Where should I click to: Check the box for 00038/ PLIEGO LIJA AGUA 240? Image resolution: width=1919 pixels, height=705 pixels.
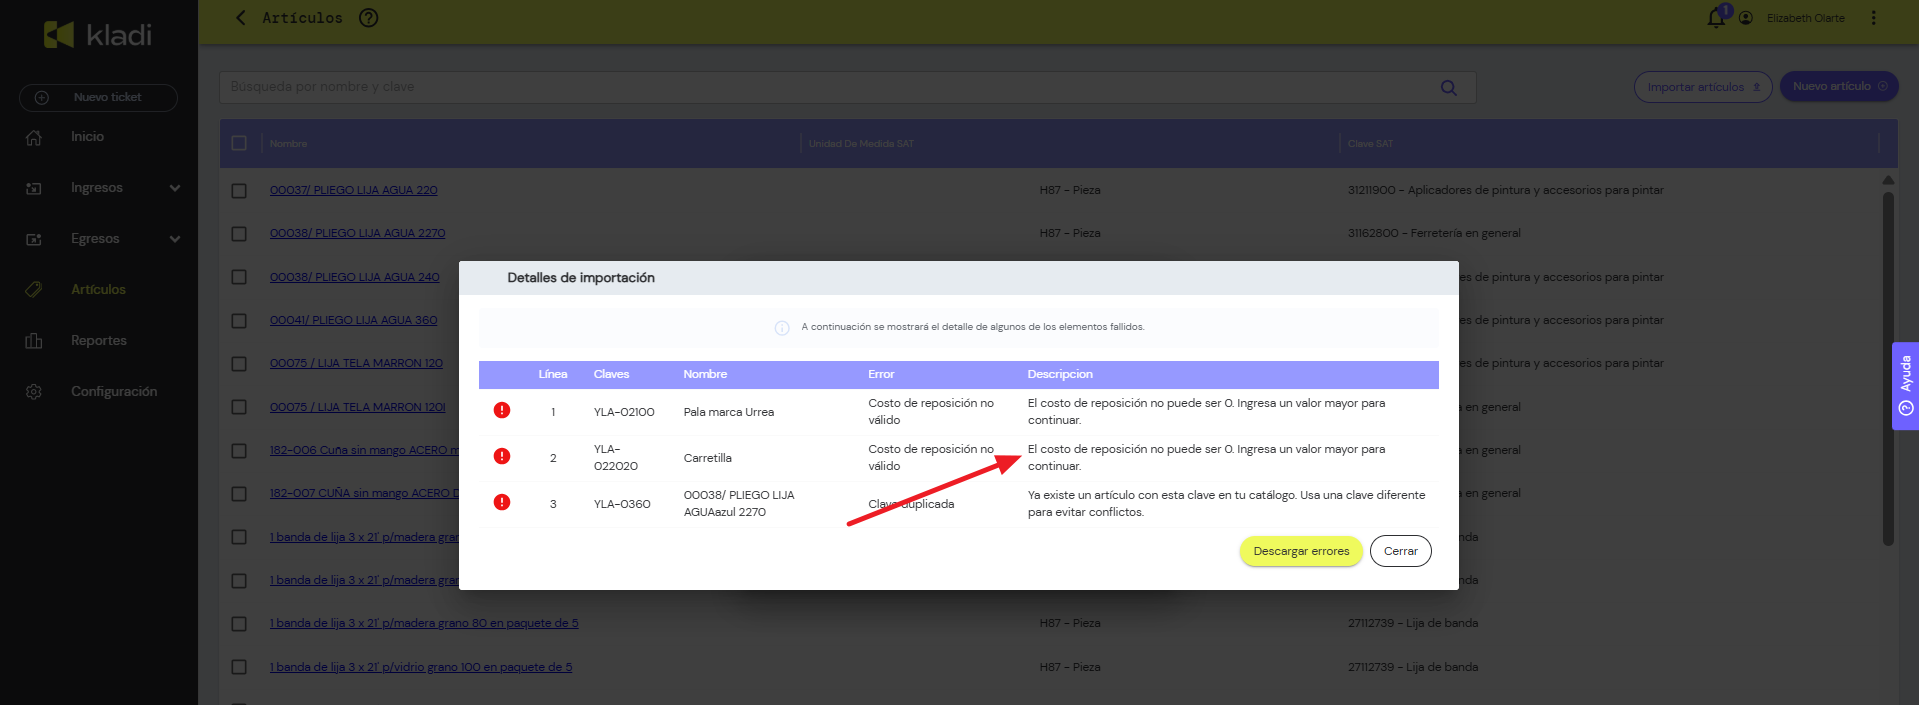click(x=239, y=277)
